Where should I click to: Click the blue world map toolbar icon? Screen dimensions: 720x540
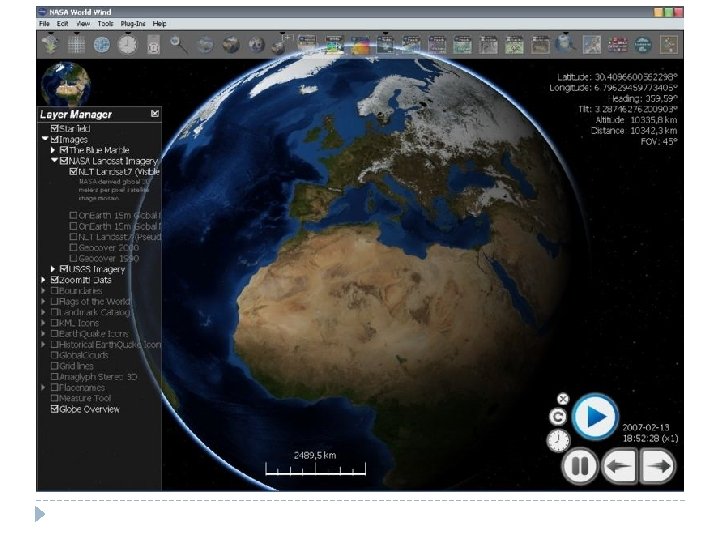592,45
